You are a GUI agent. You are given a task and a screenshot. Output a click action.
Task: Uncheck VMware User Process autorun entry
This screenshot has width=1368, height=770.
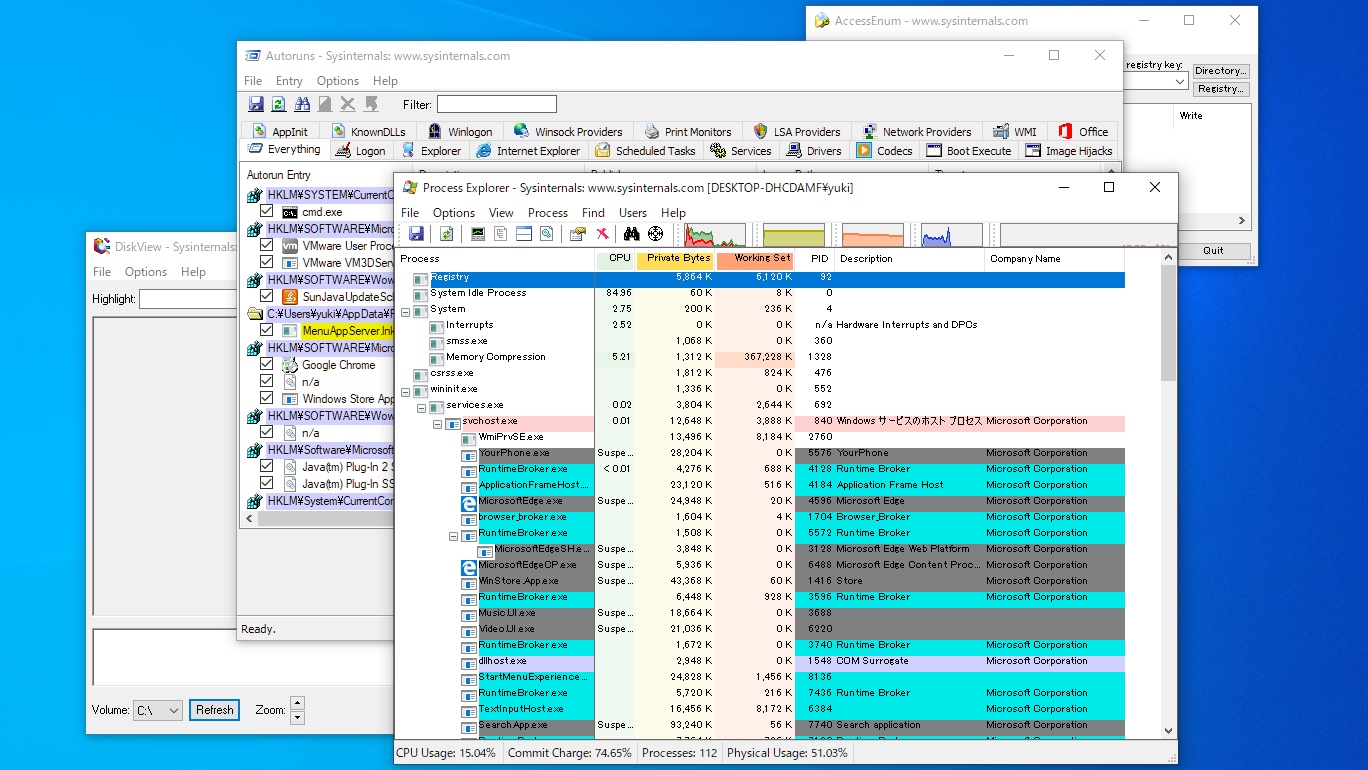click(x=267, y=246)
